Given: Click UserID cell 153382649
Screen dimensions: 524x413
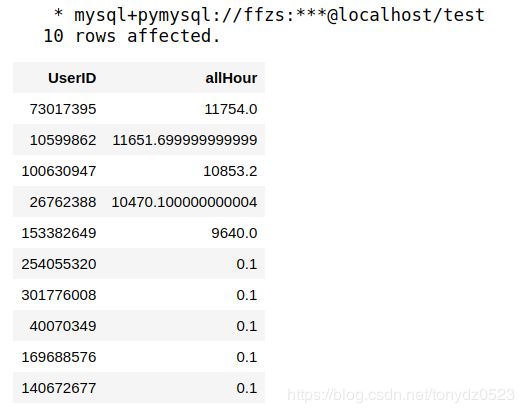Looking at the screenshot, I should tap(59, 233).
